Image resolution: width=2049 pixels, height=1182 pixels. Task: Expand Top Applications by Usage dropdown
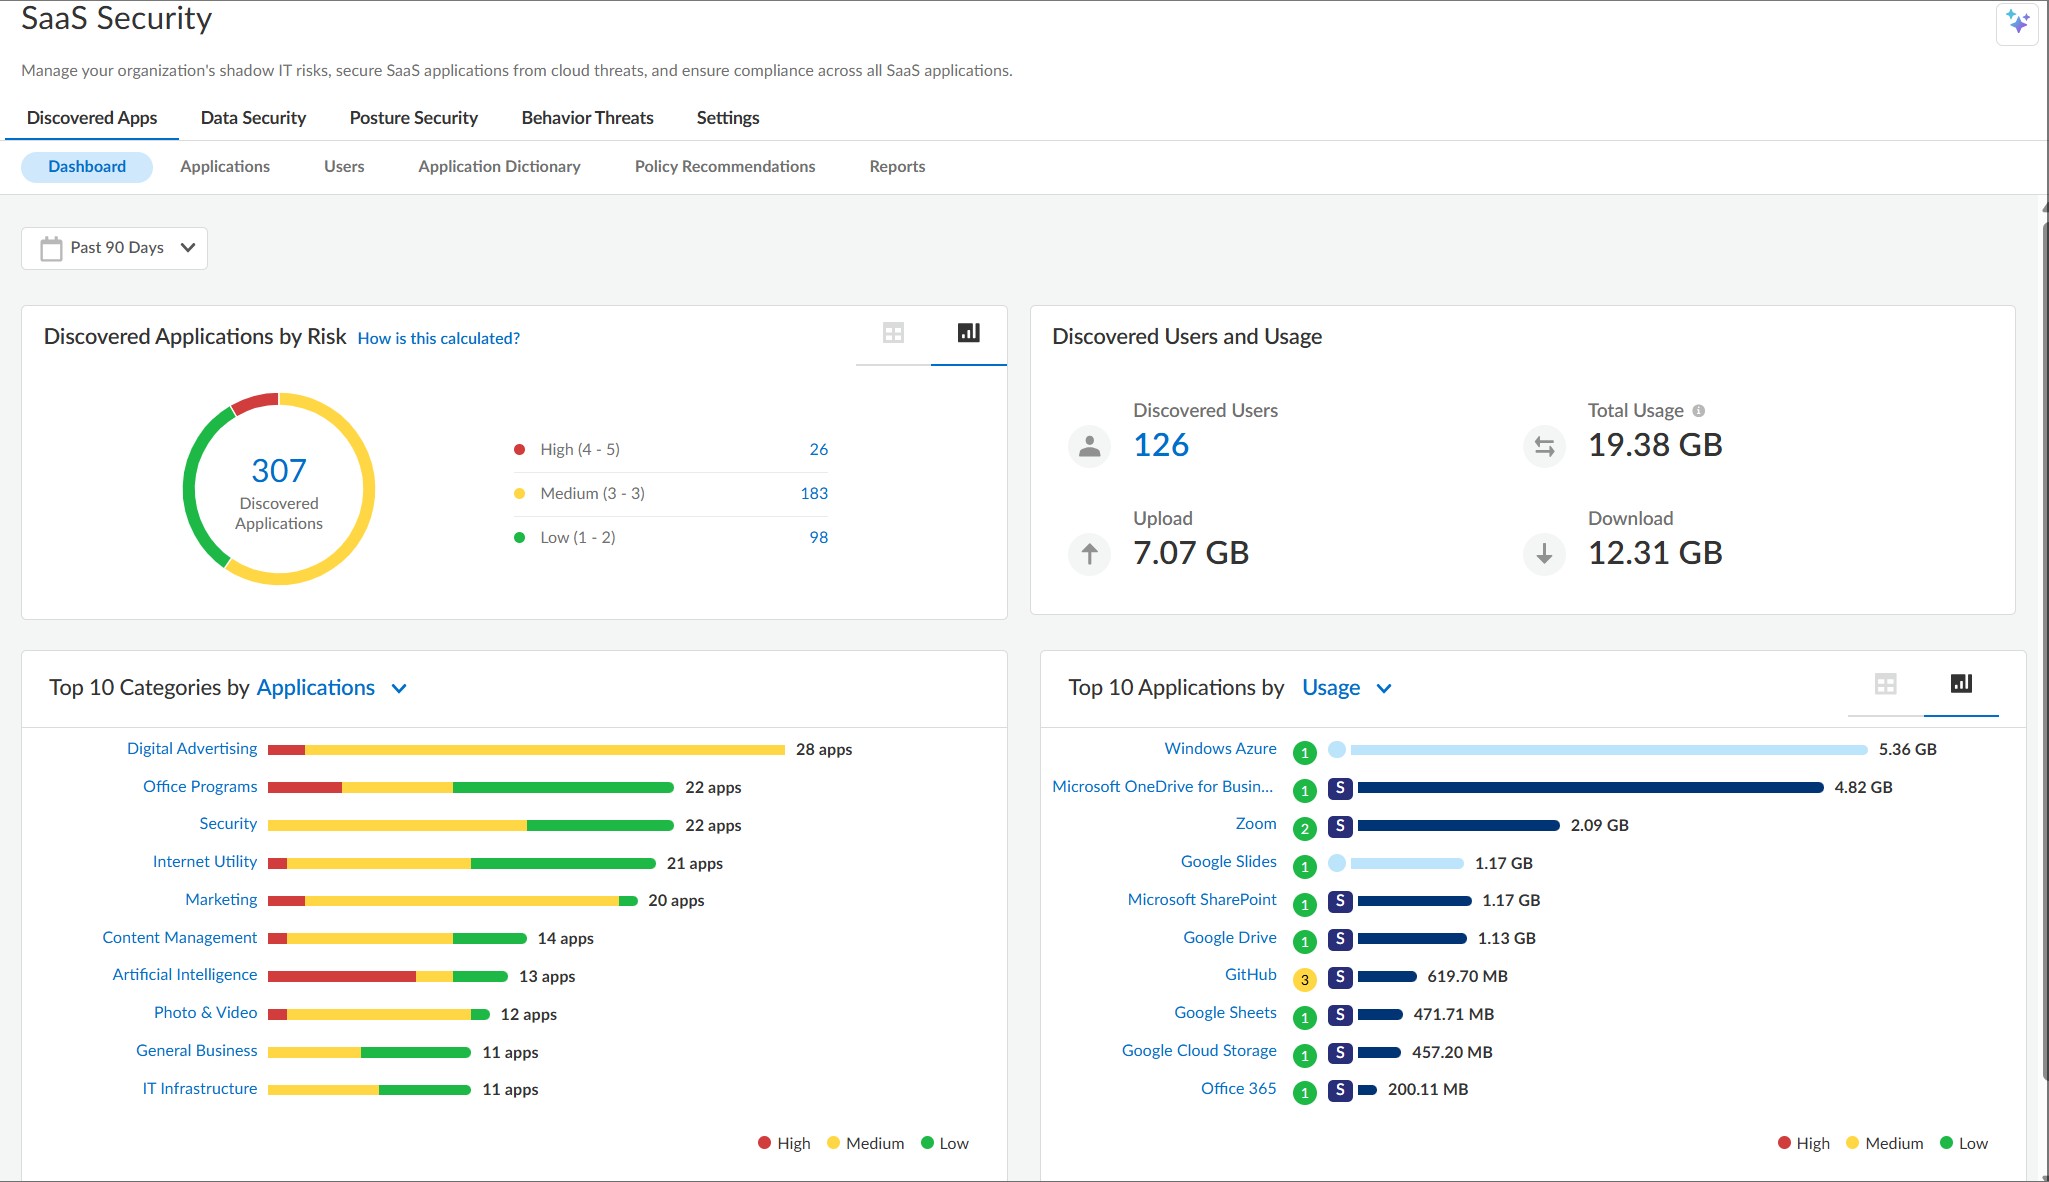[x=1384, y=688]
